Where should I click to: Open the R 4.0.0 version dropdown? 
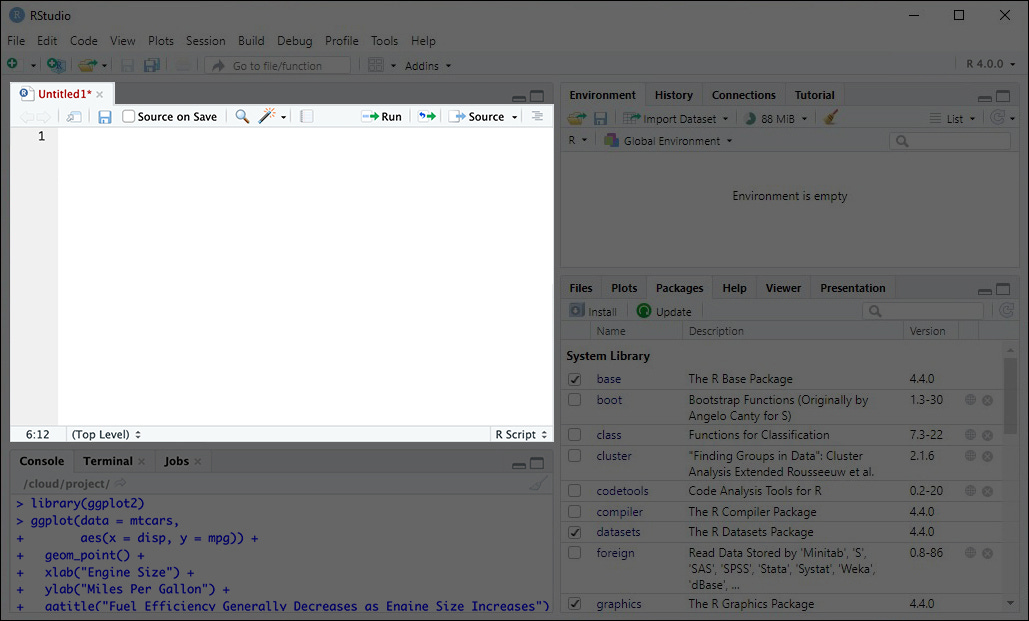click(x=991, y=64)
